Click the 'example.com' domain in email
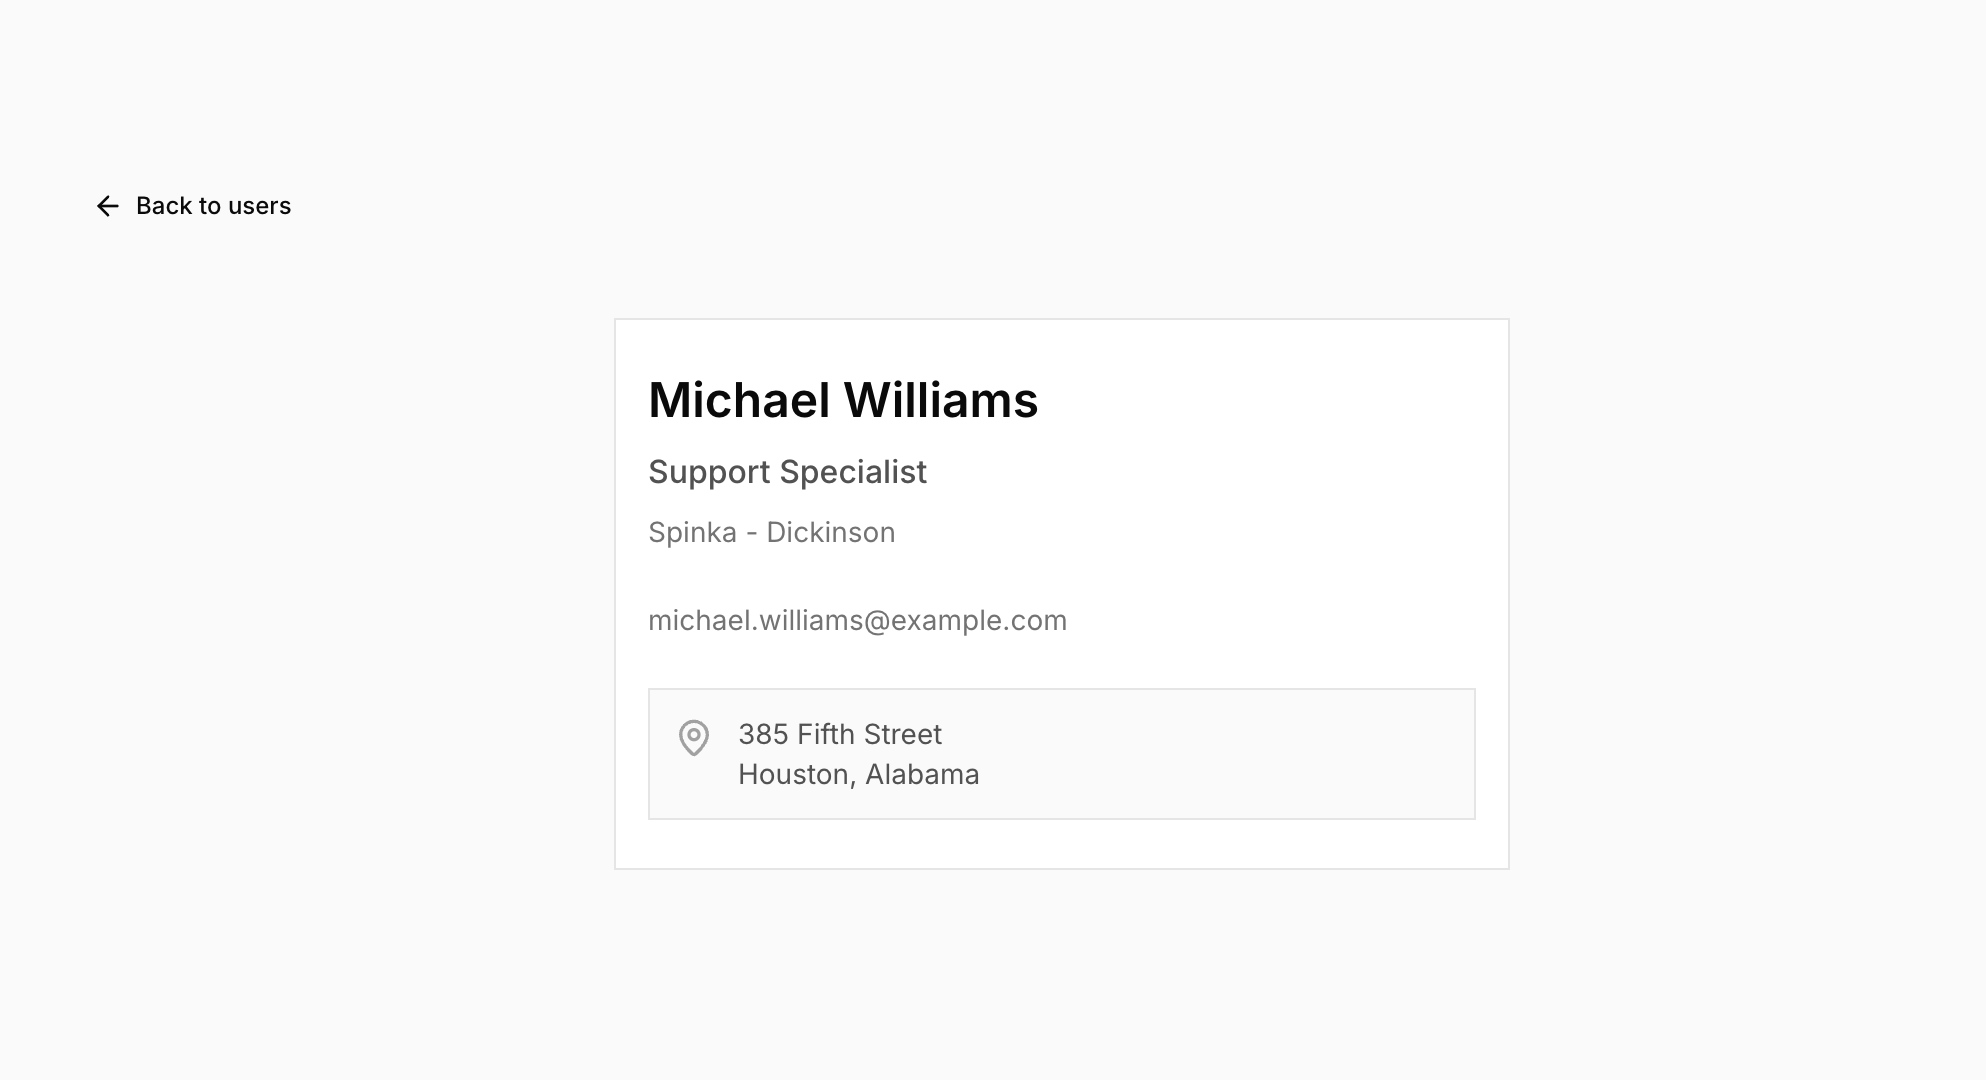The height and width of the screenshot is (1080, 1986). point(979,620)
